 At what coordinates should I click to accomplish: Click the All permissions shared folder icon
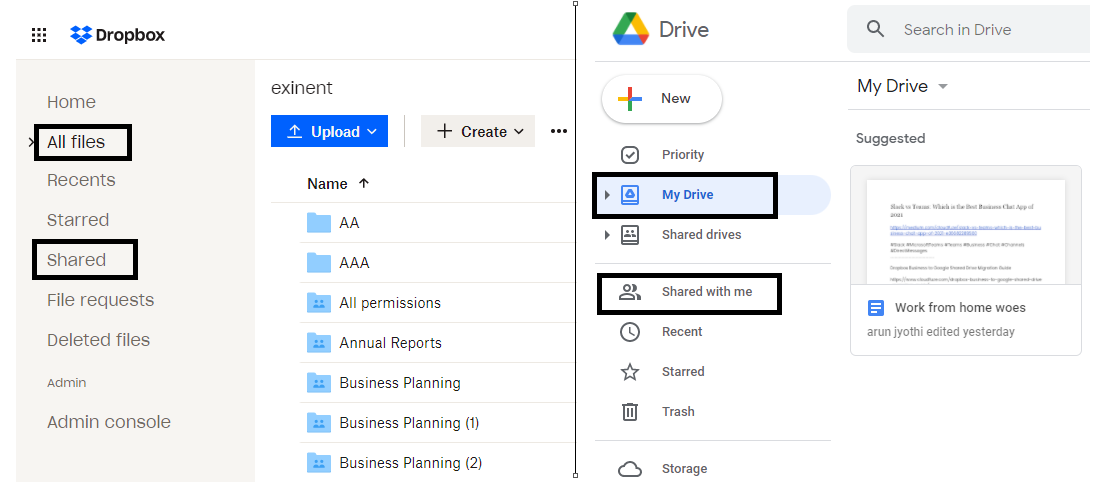pos(319,303)
